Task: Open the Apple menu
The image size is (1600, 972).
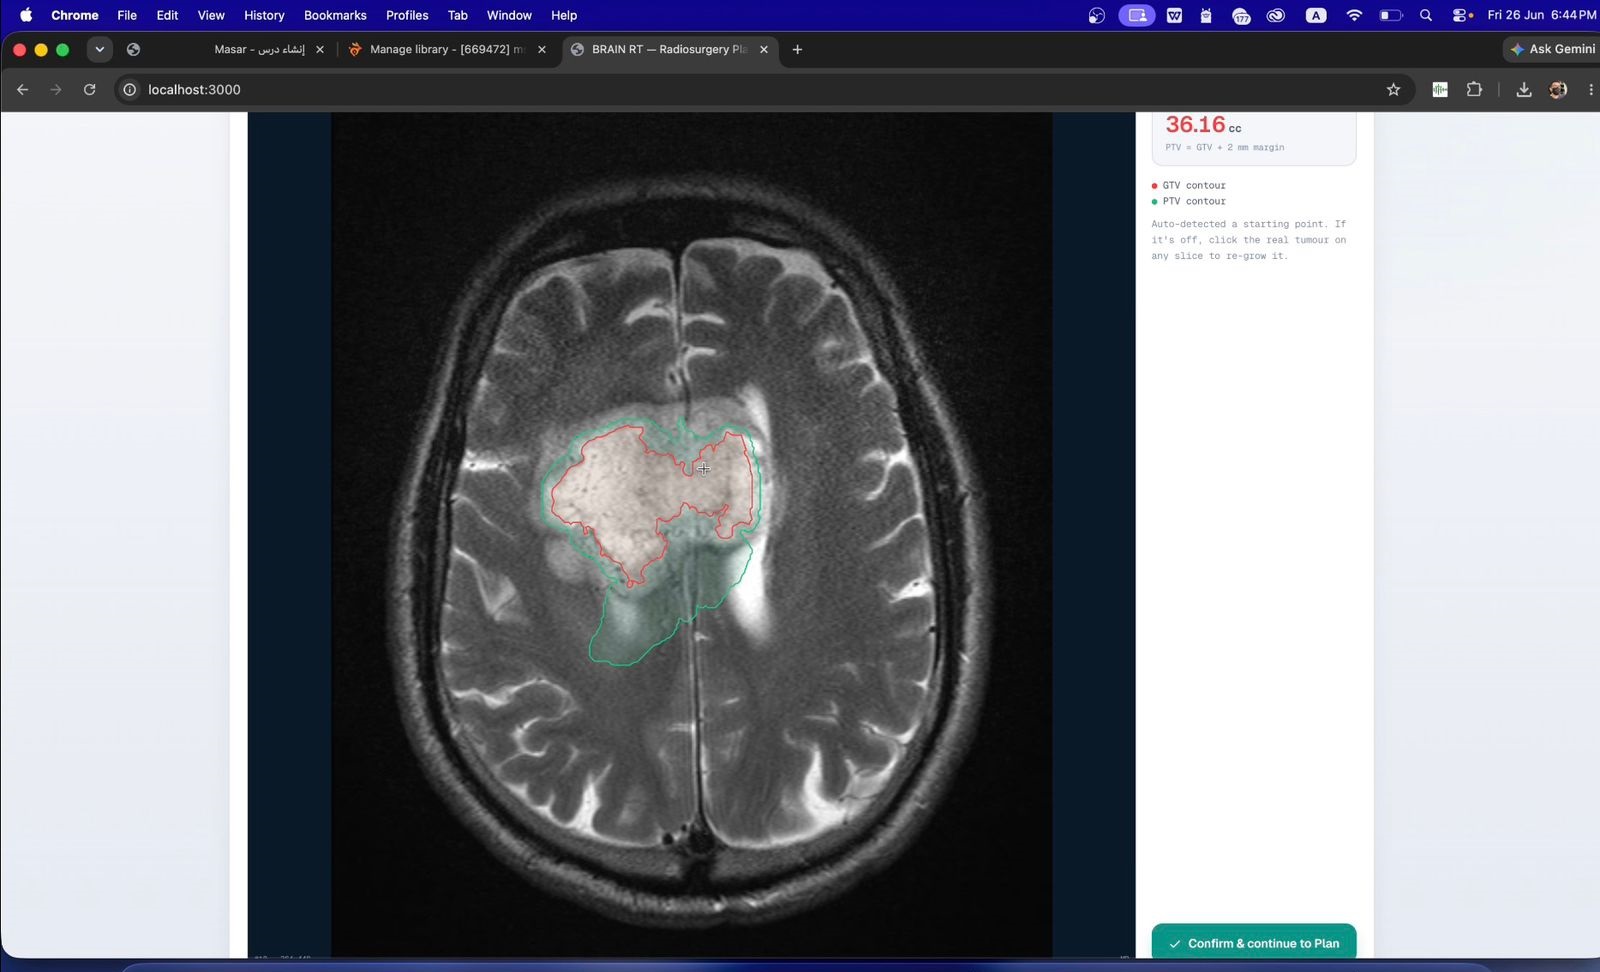Action: point(26,15)
